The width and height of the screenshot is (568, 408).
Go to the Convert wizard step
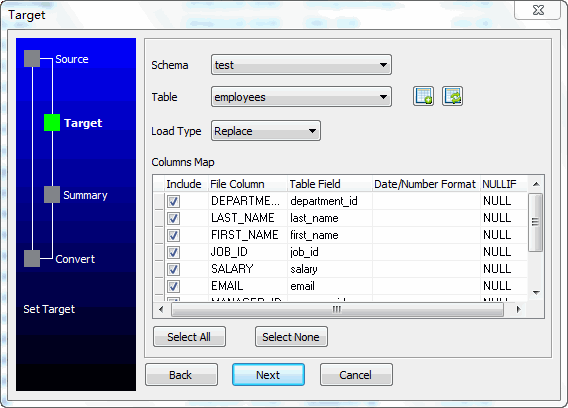tap(75, 259)
